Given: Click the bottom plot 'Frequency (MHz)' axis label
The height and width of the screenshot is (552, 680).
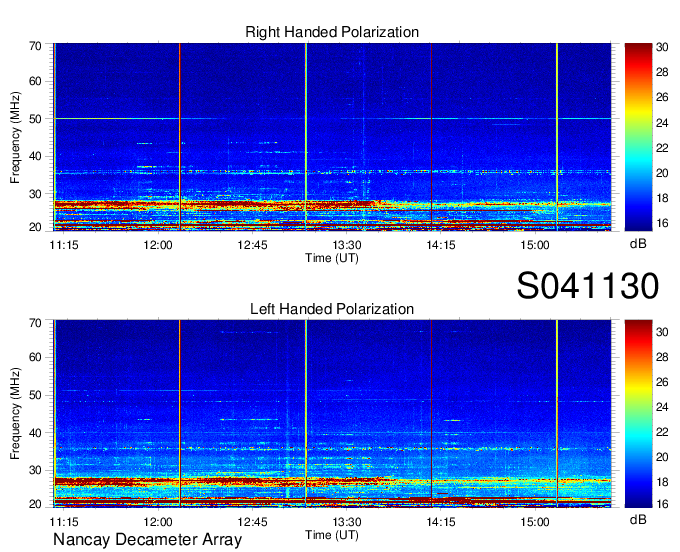Looking at the screenshot, I should tap(15, 414).
